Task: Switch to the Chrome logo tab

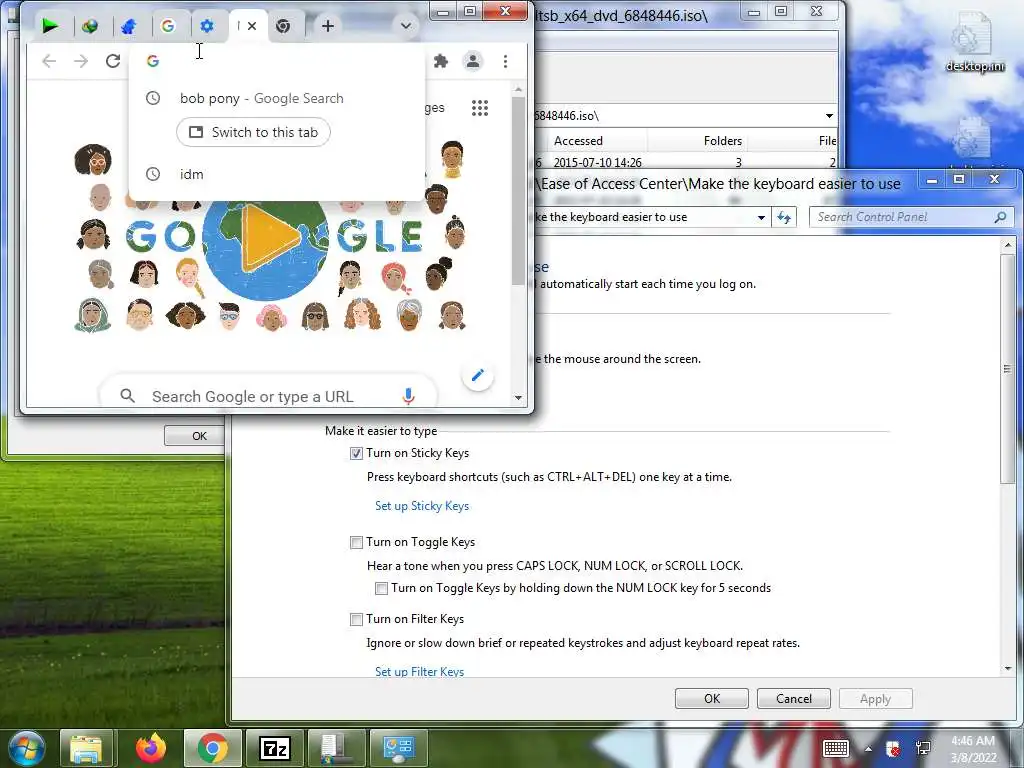Action: tap(283, 26)
